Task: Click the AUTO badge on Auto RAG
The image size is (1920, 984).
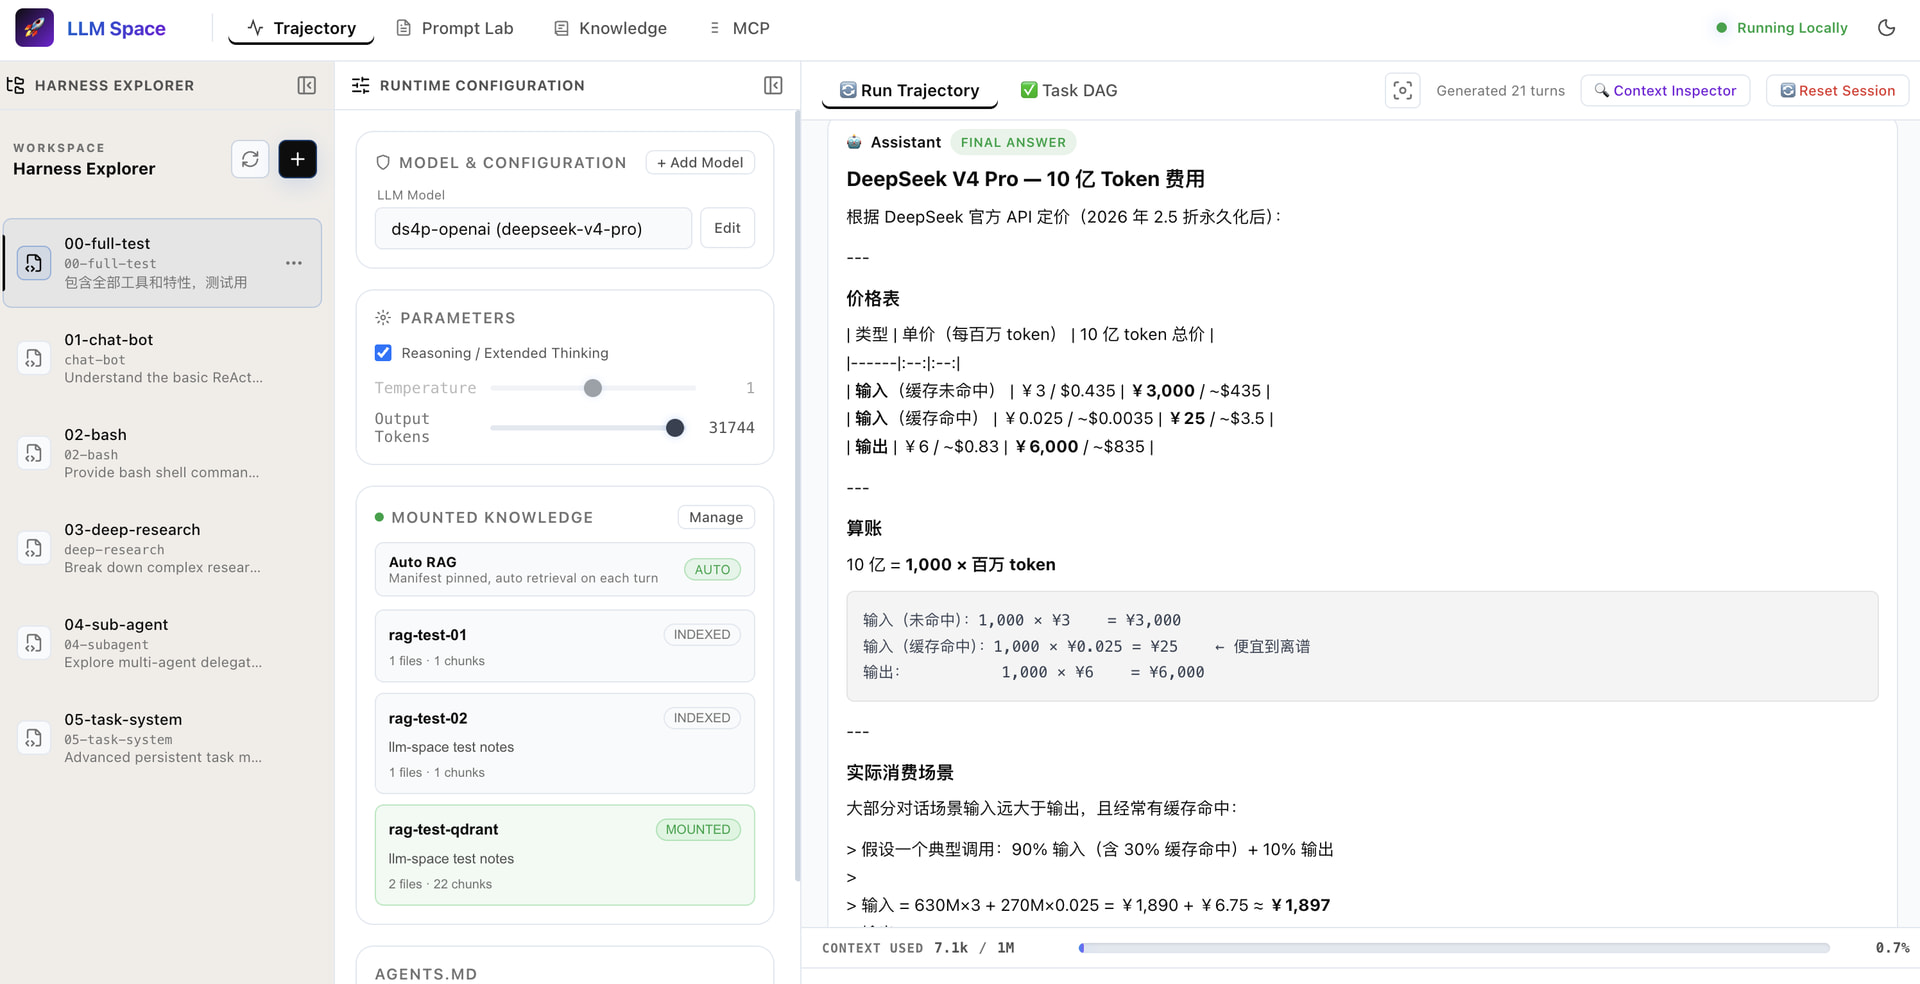Action: [x=712, y=570]
